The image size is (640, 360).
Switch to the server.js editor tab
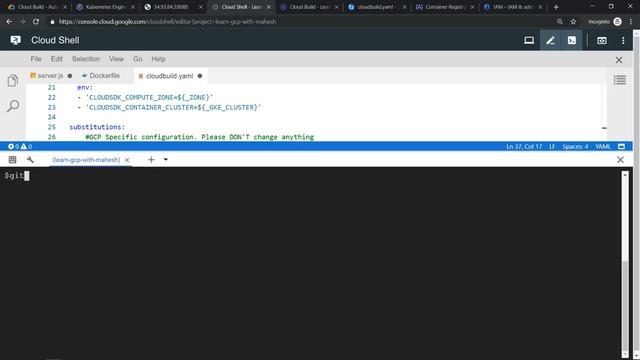coord(50,76)
